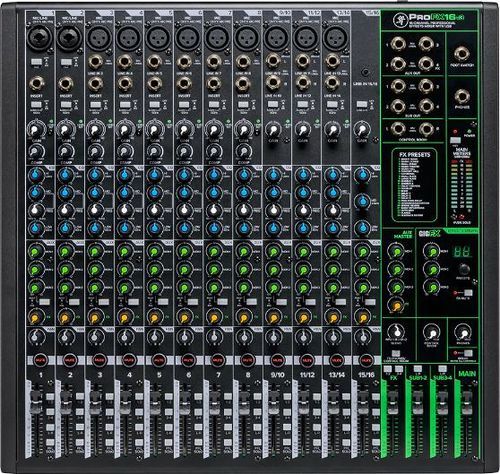Click the channel 5 XLR mic input

[158, 38]
